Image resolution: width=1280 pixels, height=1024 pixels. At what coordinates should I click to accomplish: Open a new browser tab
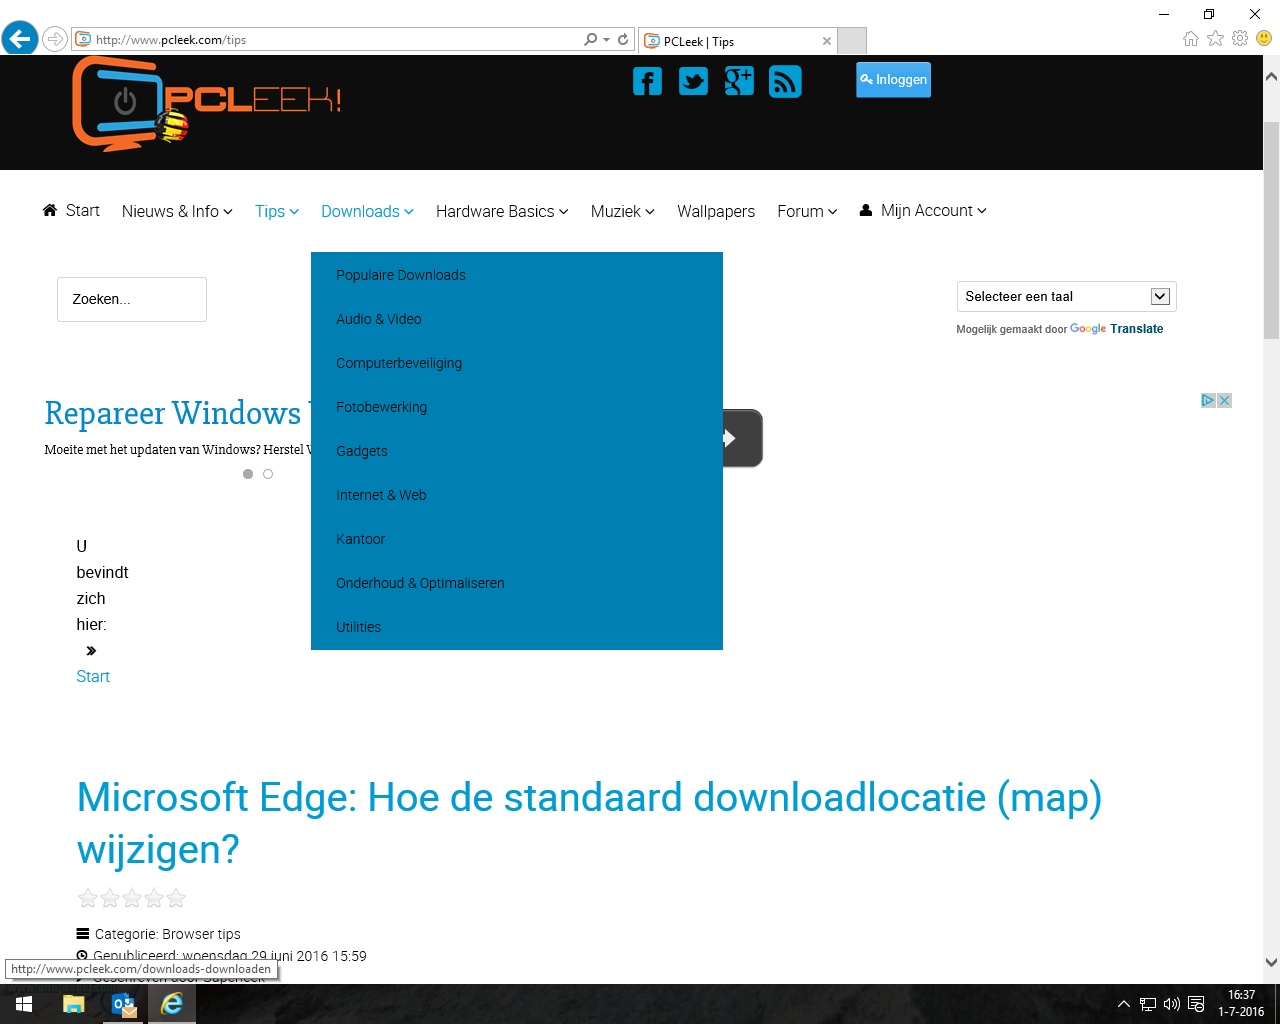tap(852, 41)
